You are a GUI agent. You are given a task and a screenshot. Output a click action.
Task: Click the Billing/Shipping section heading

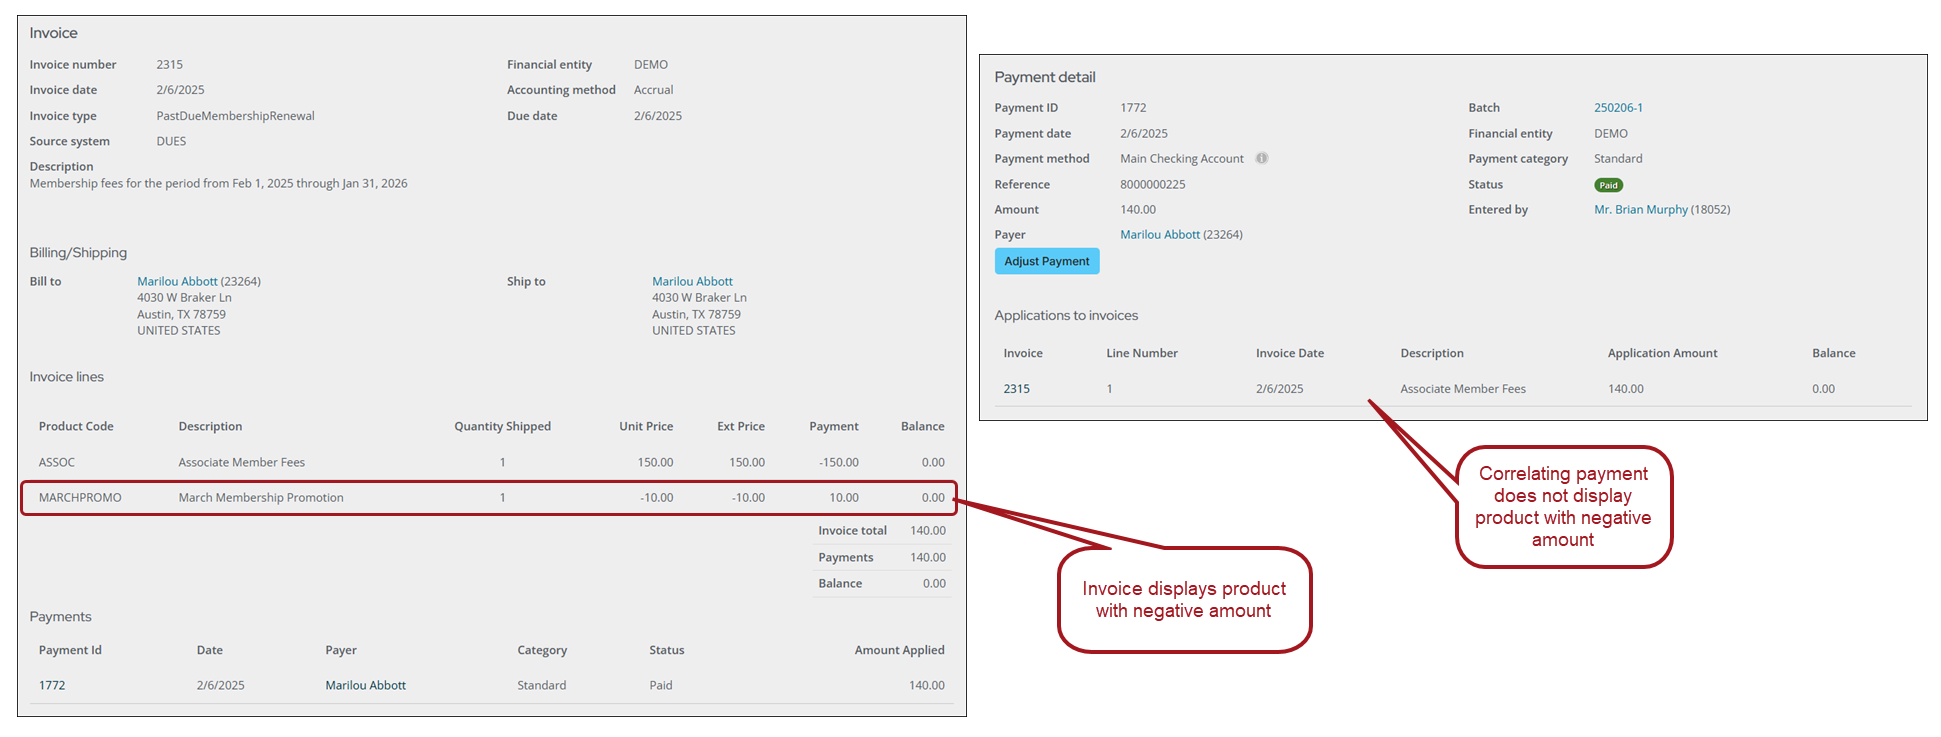pyautogui.click(x=78, y=253)
